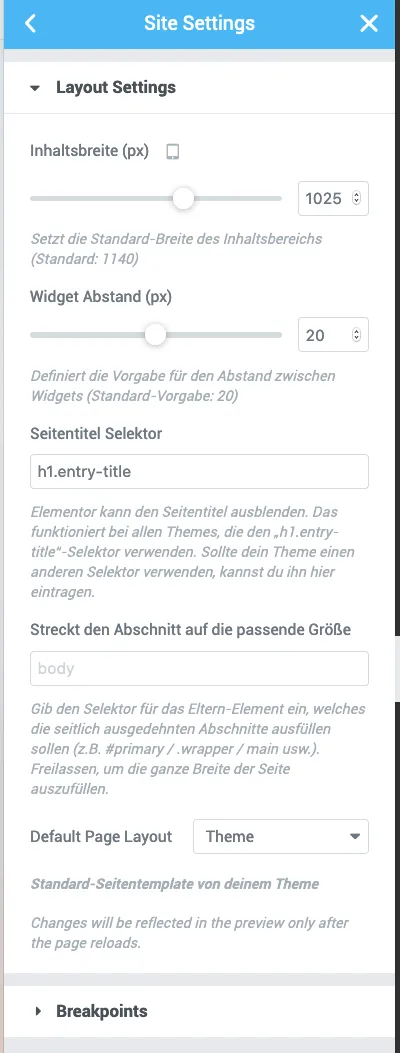This screenshot has height=1053, width=400.
Task: Increase Widget Abstand with stepper arrow
Action: [356, 331]
